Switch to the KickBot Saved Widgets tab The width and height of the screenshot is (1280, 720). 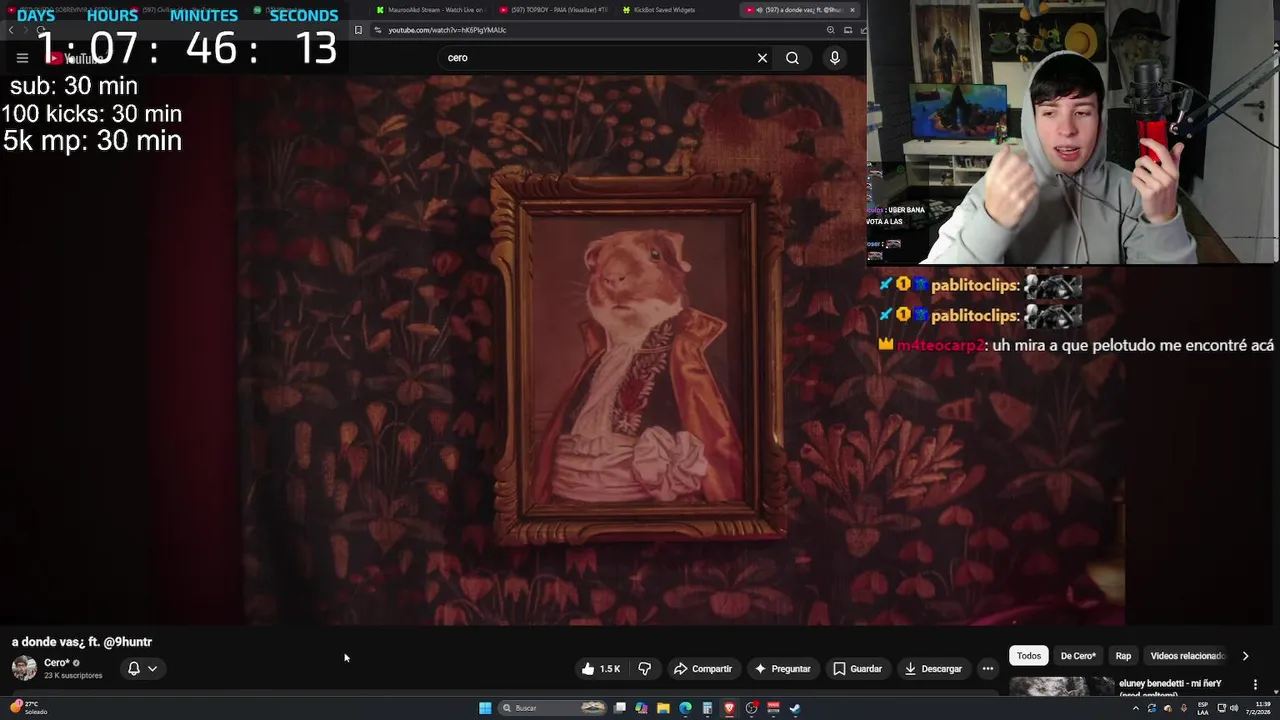pos(675,10)
